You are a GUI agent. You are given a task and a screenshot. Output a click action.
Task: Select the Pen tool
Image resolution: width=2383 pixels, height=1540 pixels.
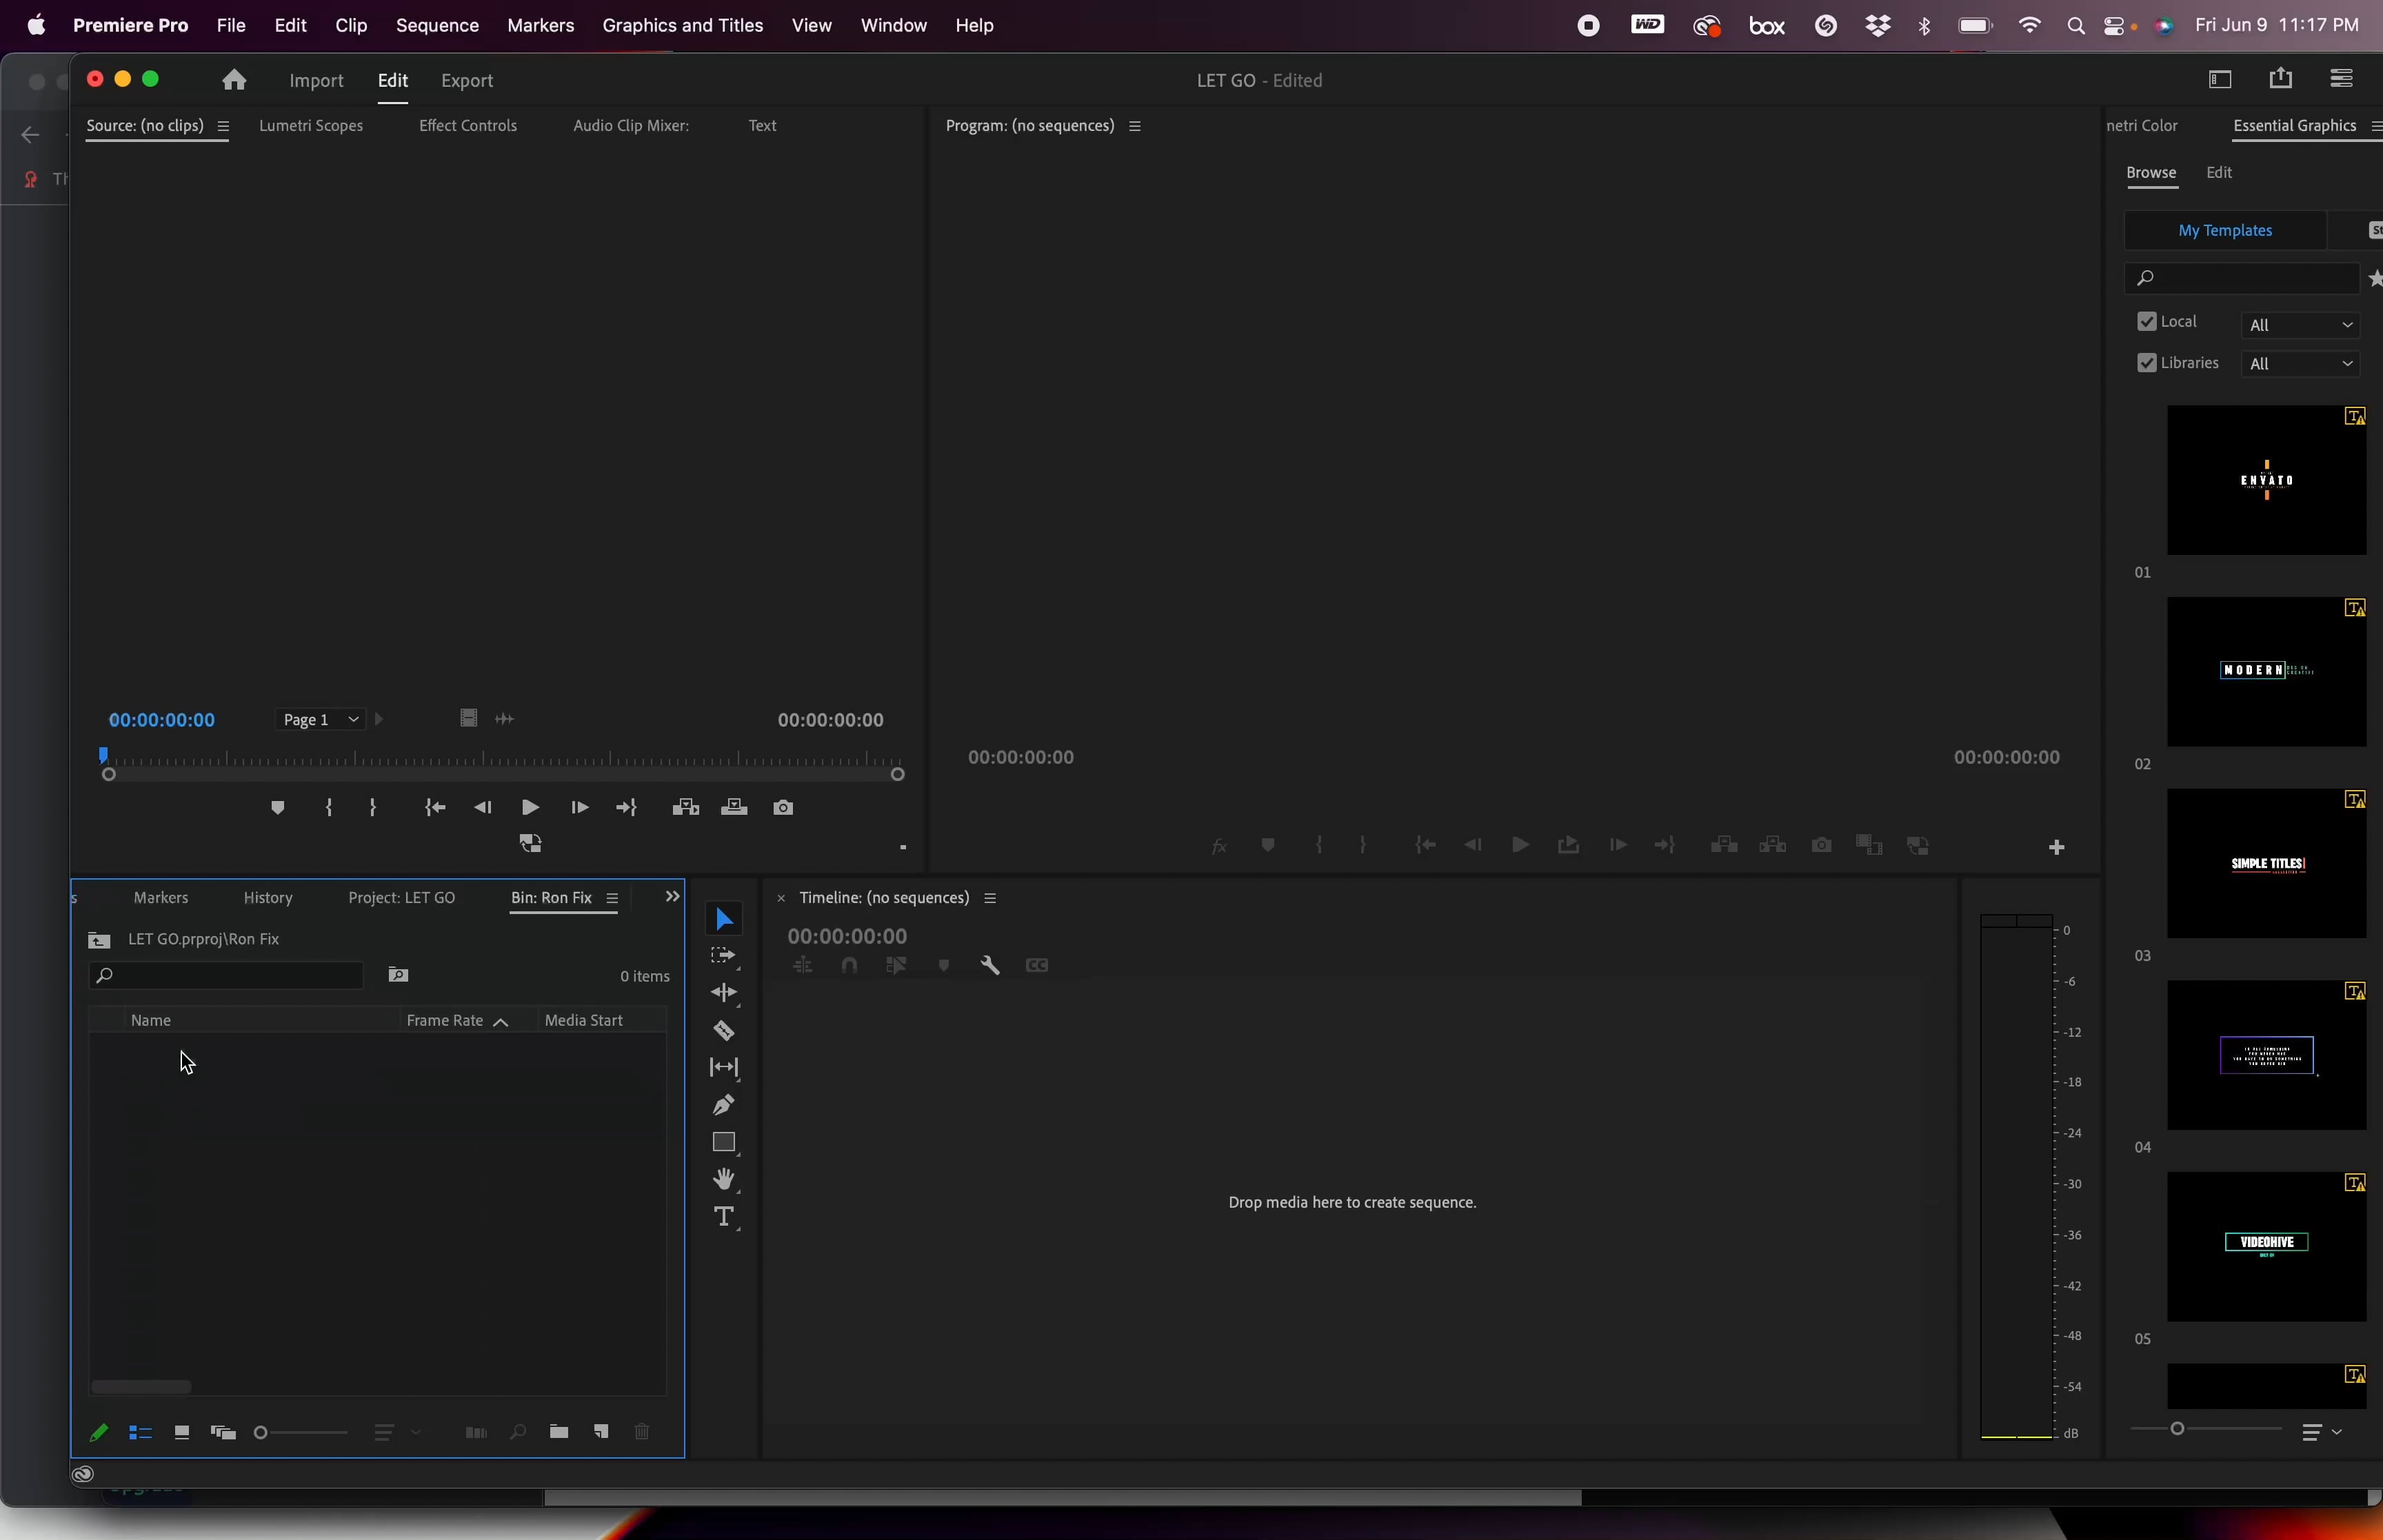tap(724, 1105)
